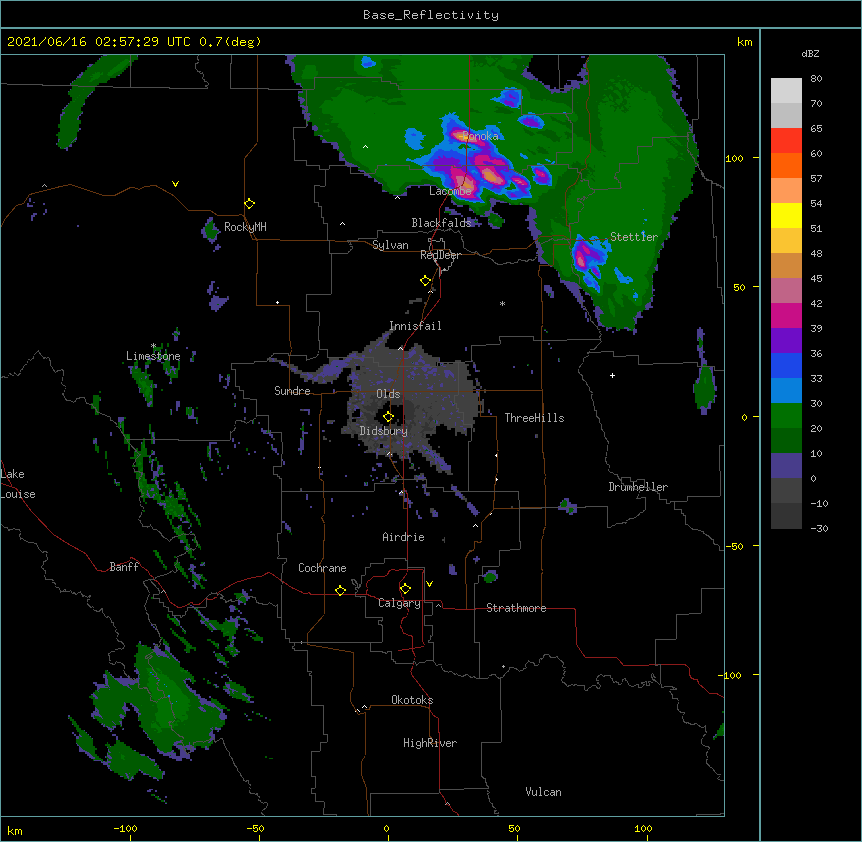Click the yellow diamond marker beside RockyMH
The height and width of the screenshot is (842, 862).
click(250, 204)
